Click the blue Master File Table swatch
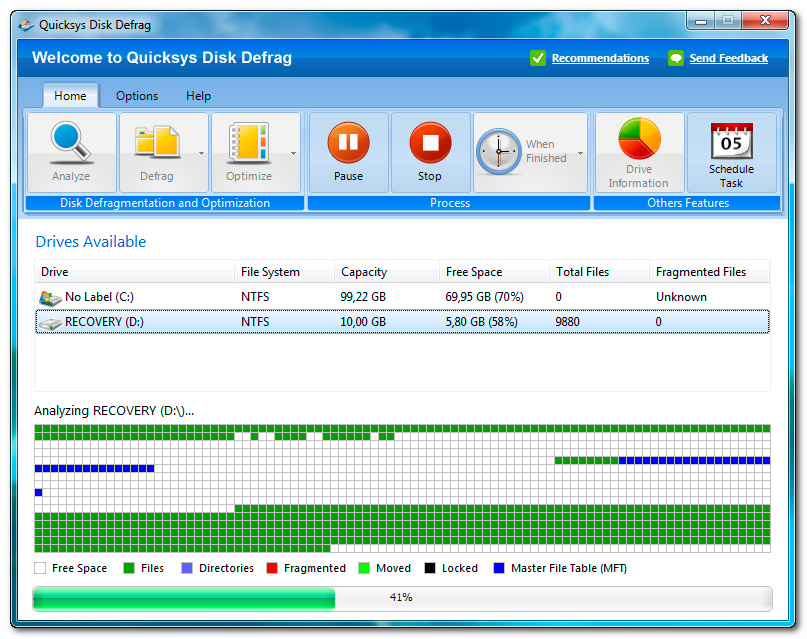 (x=499, y=568)
